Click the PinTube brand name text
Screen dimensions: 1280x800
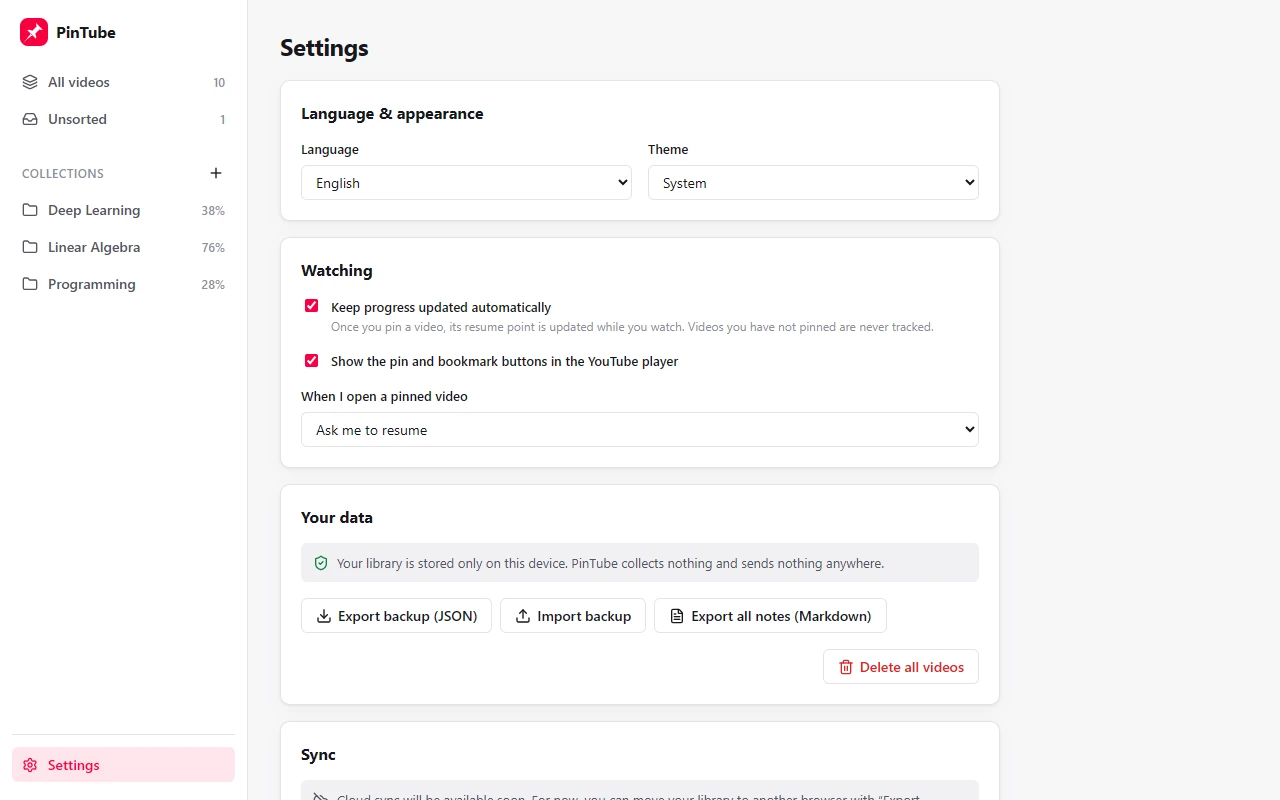tap(86, 32)
